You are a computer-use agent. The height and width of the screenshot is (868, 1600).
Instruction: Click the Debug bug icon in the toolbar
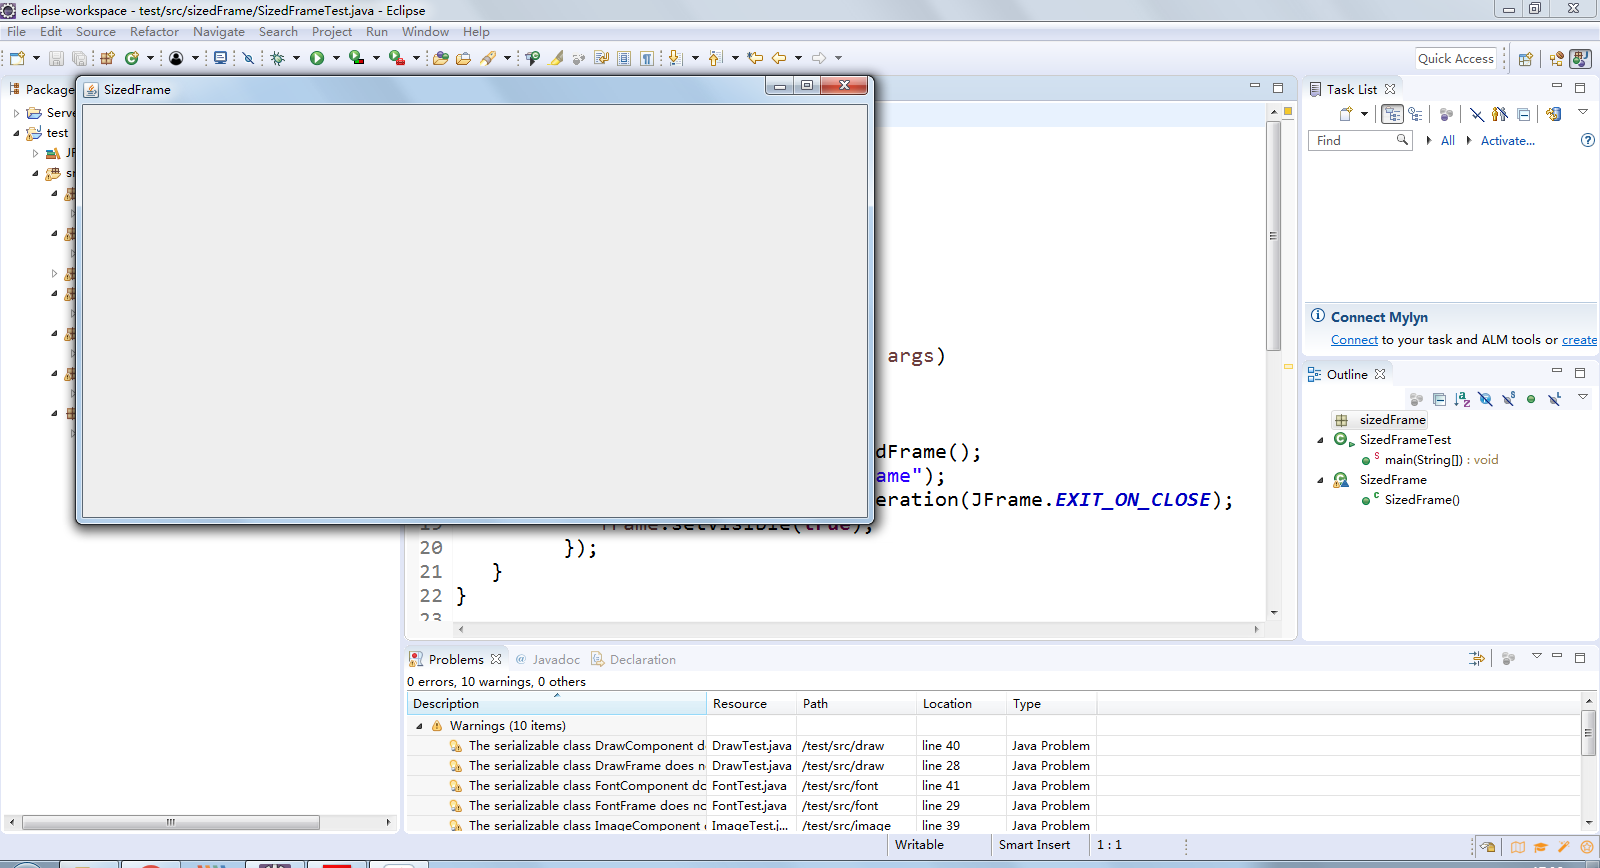coord(278,58)
